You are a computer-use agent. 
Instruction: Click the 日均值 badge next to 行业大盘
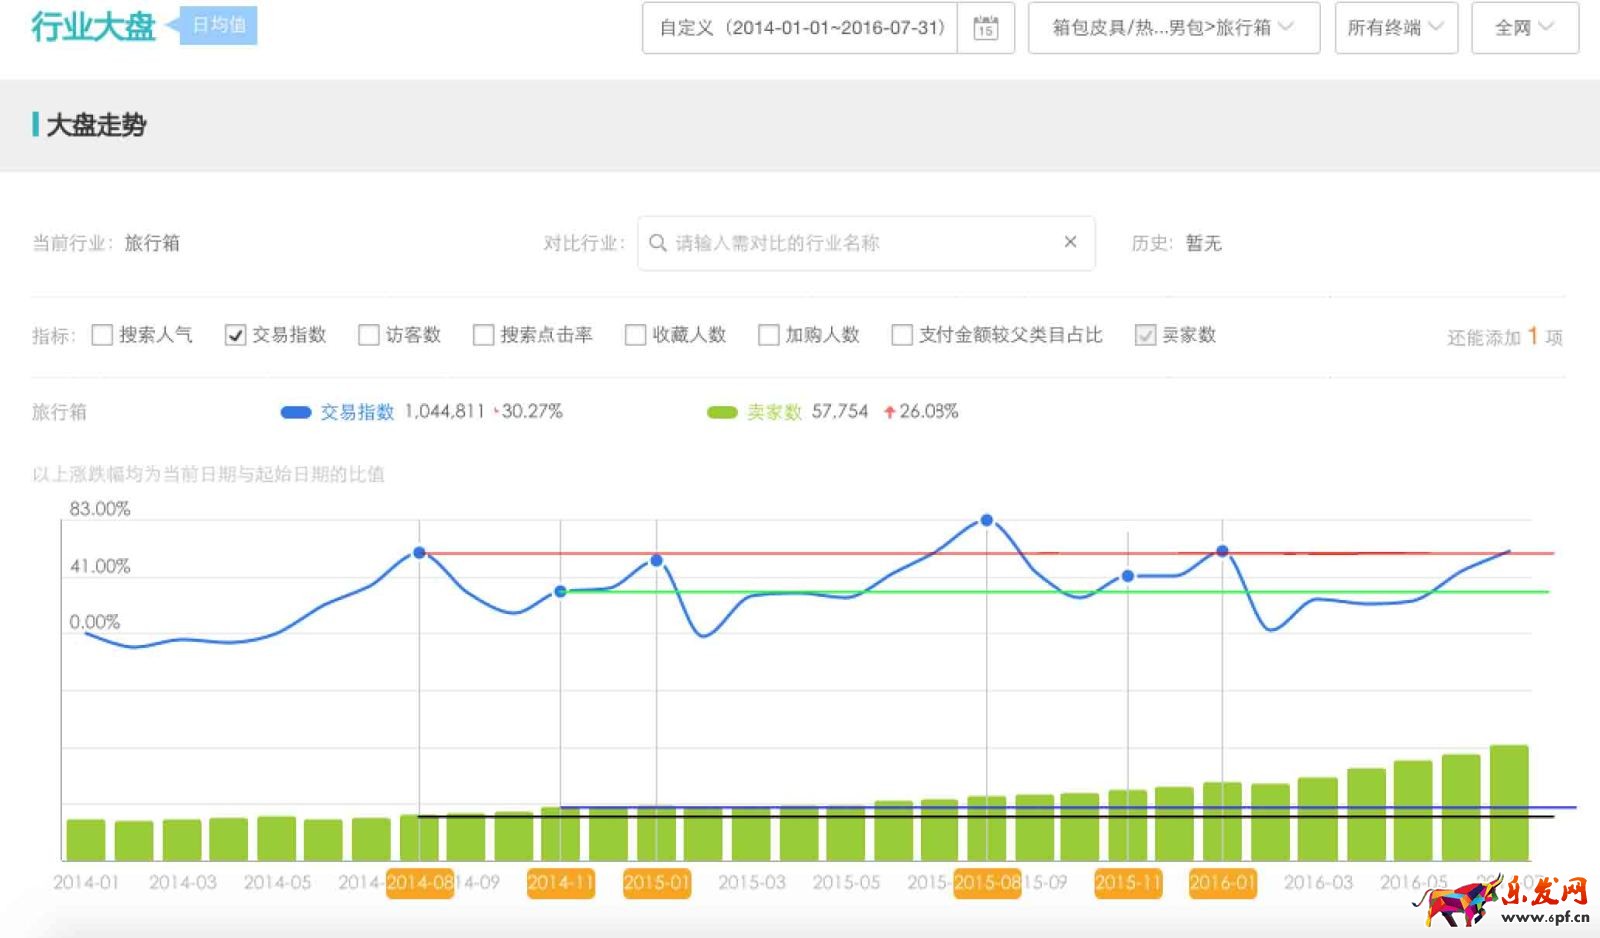tap(216, 23)
